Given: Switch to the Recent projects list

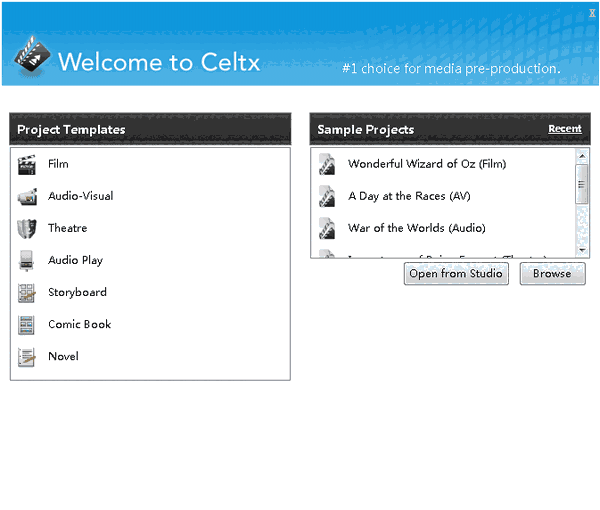Looking at the screenshot, I should pyautogui.click(x=564, y=129).
